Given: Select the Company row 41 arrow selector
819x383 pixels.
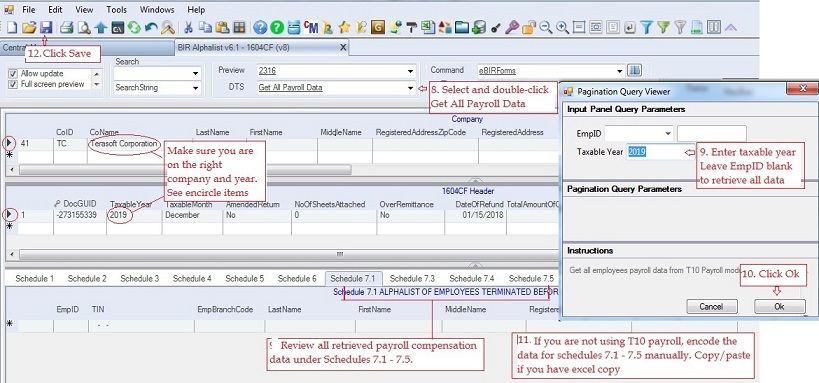Looking at the screenshot, I should [10, 143].
